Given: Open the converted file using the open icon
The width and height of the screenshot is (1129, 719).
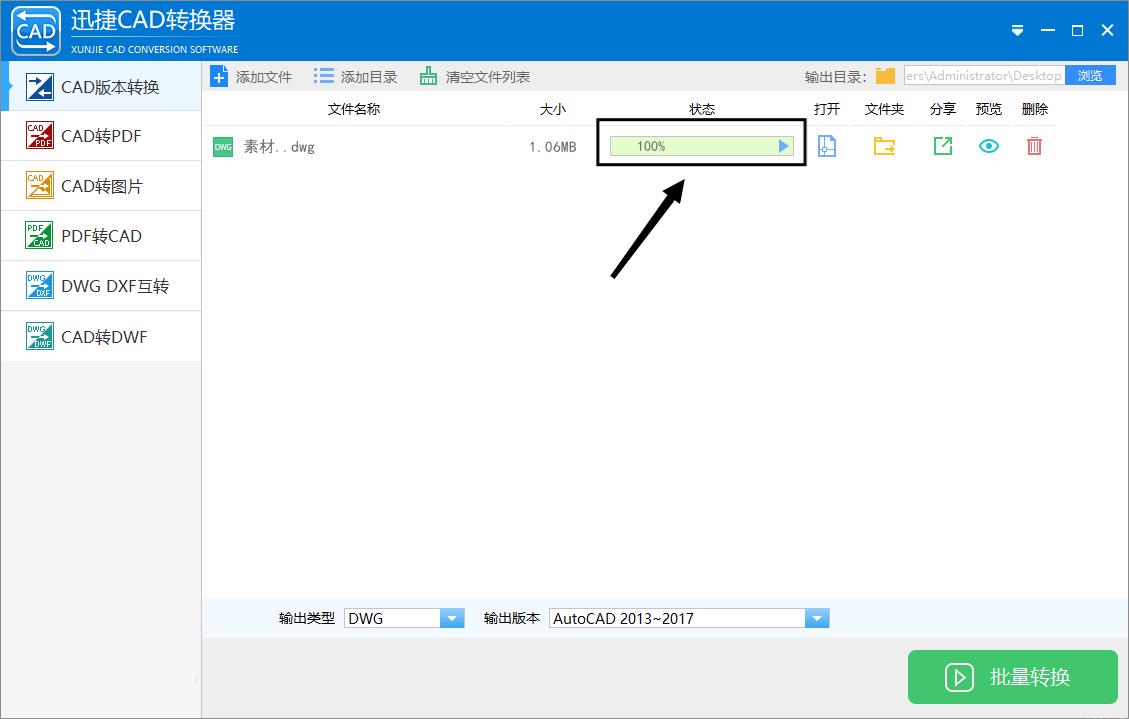Looking at the screenshot, I should click(826, 145).
